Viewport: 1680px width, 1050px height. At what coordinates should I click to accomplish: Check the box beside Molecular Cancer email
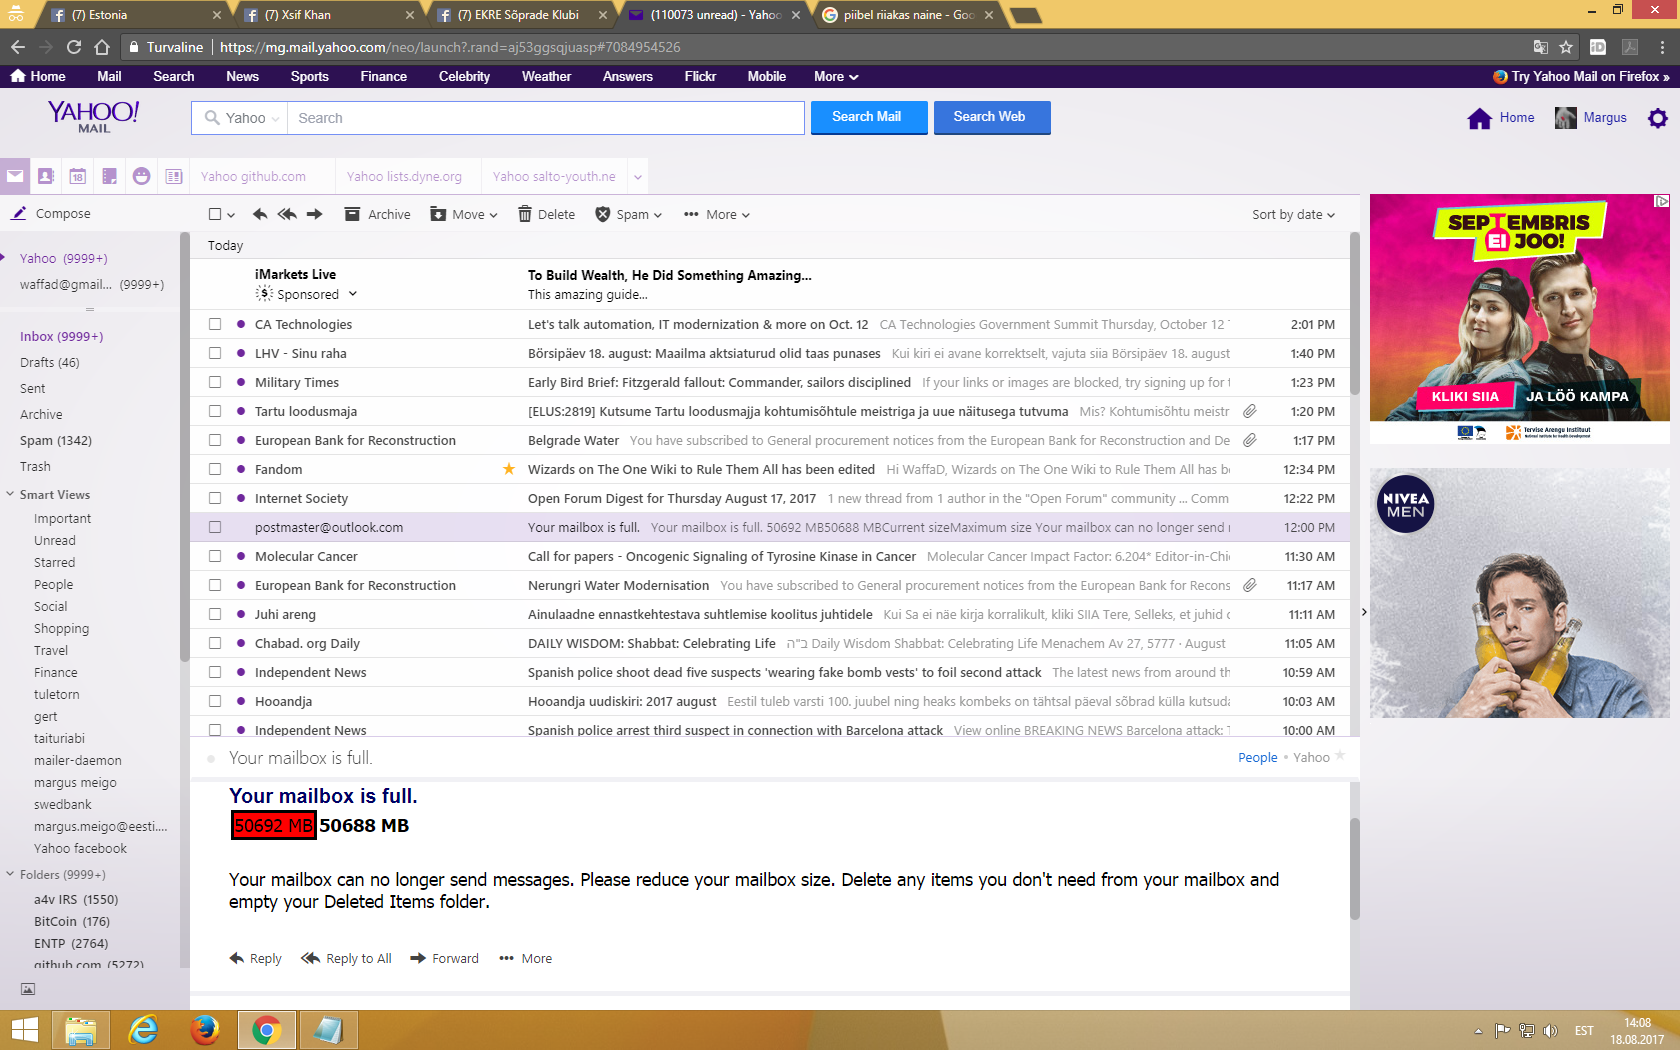point(215,556)
